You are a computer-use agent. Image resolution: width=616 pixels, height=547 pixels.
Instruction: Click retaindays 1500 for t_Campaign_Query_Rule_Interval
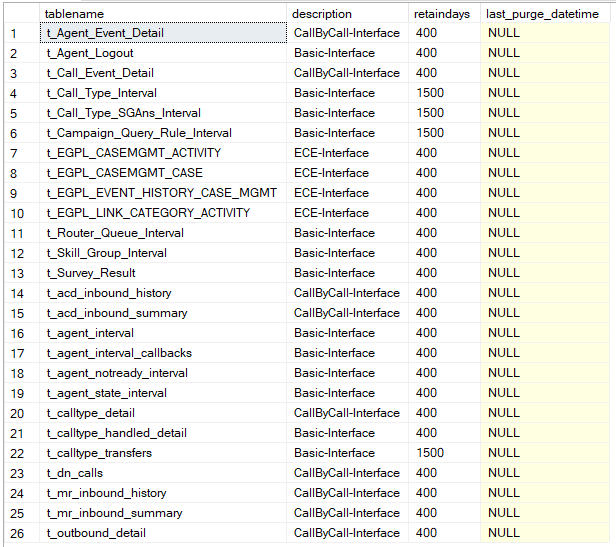(x=444, y=133)
